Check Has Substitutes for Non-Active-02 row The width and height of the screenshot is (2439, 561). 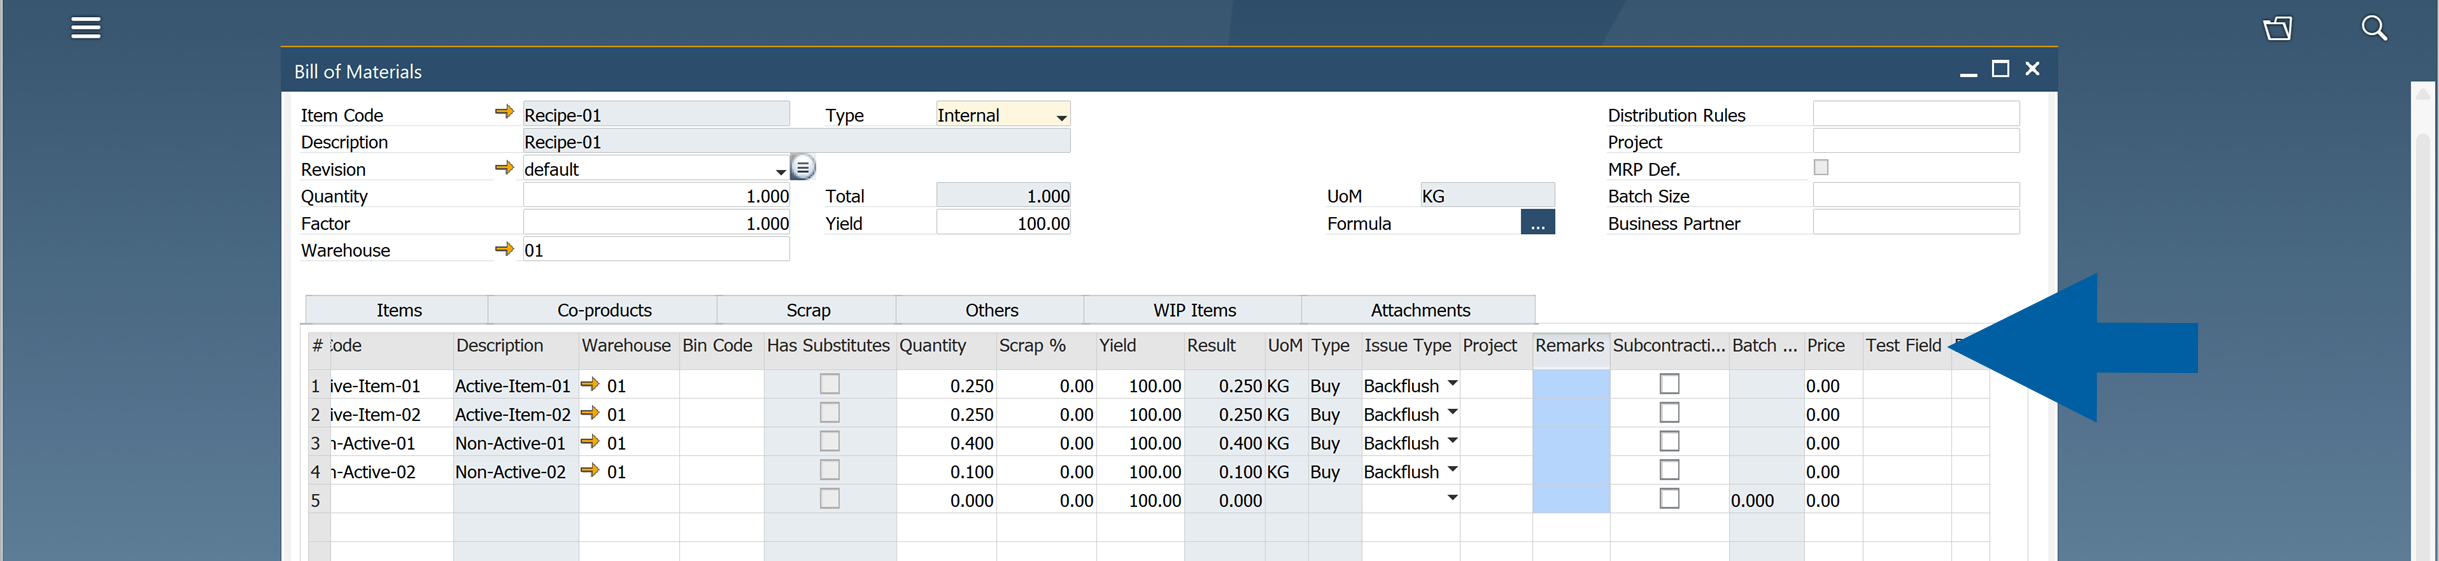tap(830, 470)
